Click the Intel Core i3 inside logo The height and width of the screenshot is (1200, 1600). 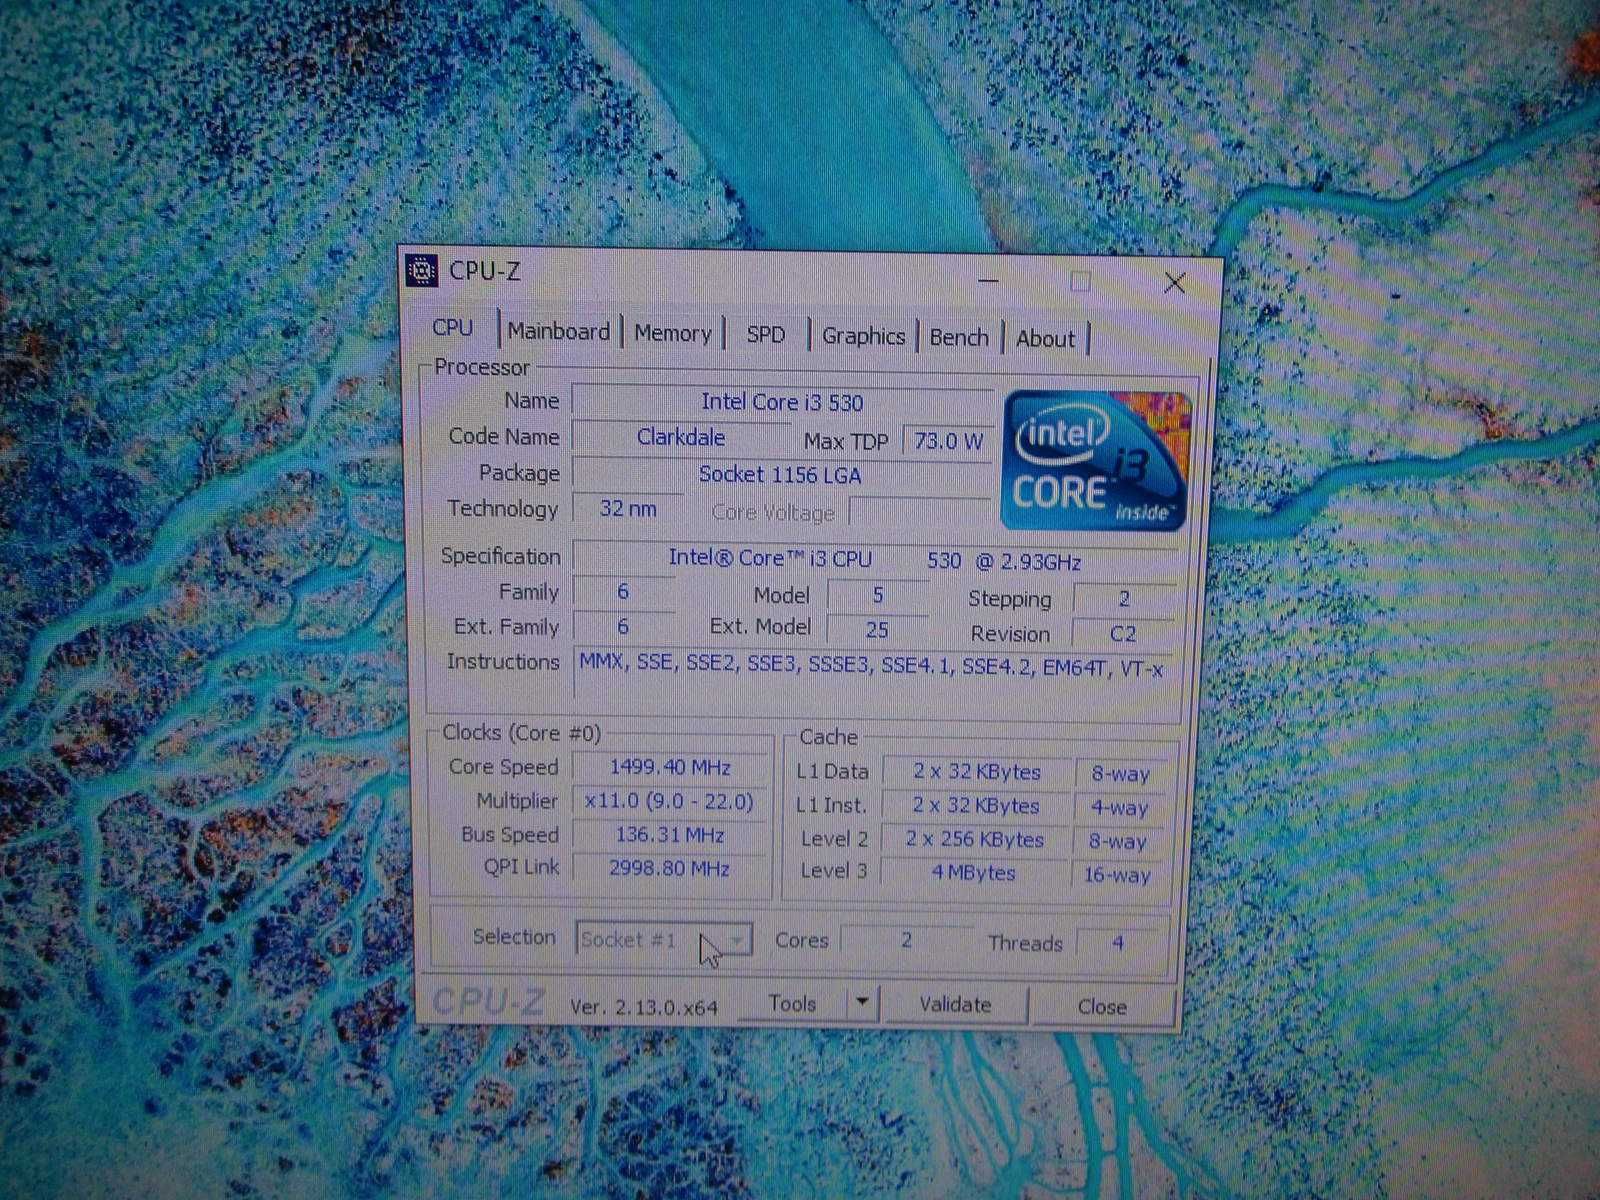pyautogui.click(x=1096, y=461)
